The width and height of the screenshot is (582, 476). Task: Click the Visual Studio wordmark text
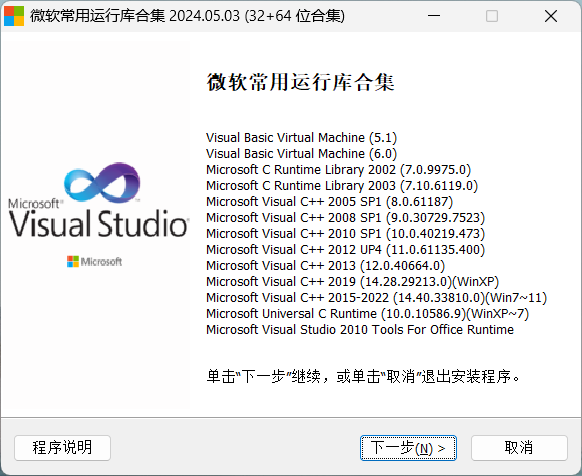point(99,224)
